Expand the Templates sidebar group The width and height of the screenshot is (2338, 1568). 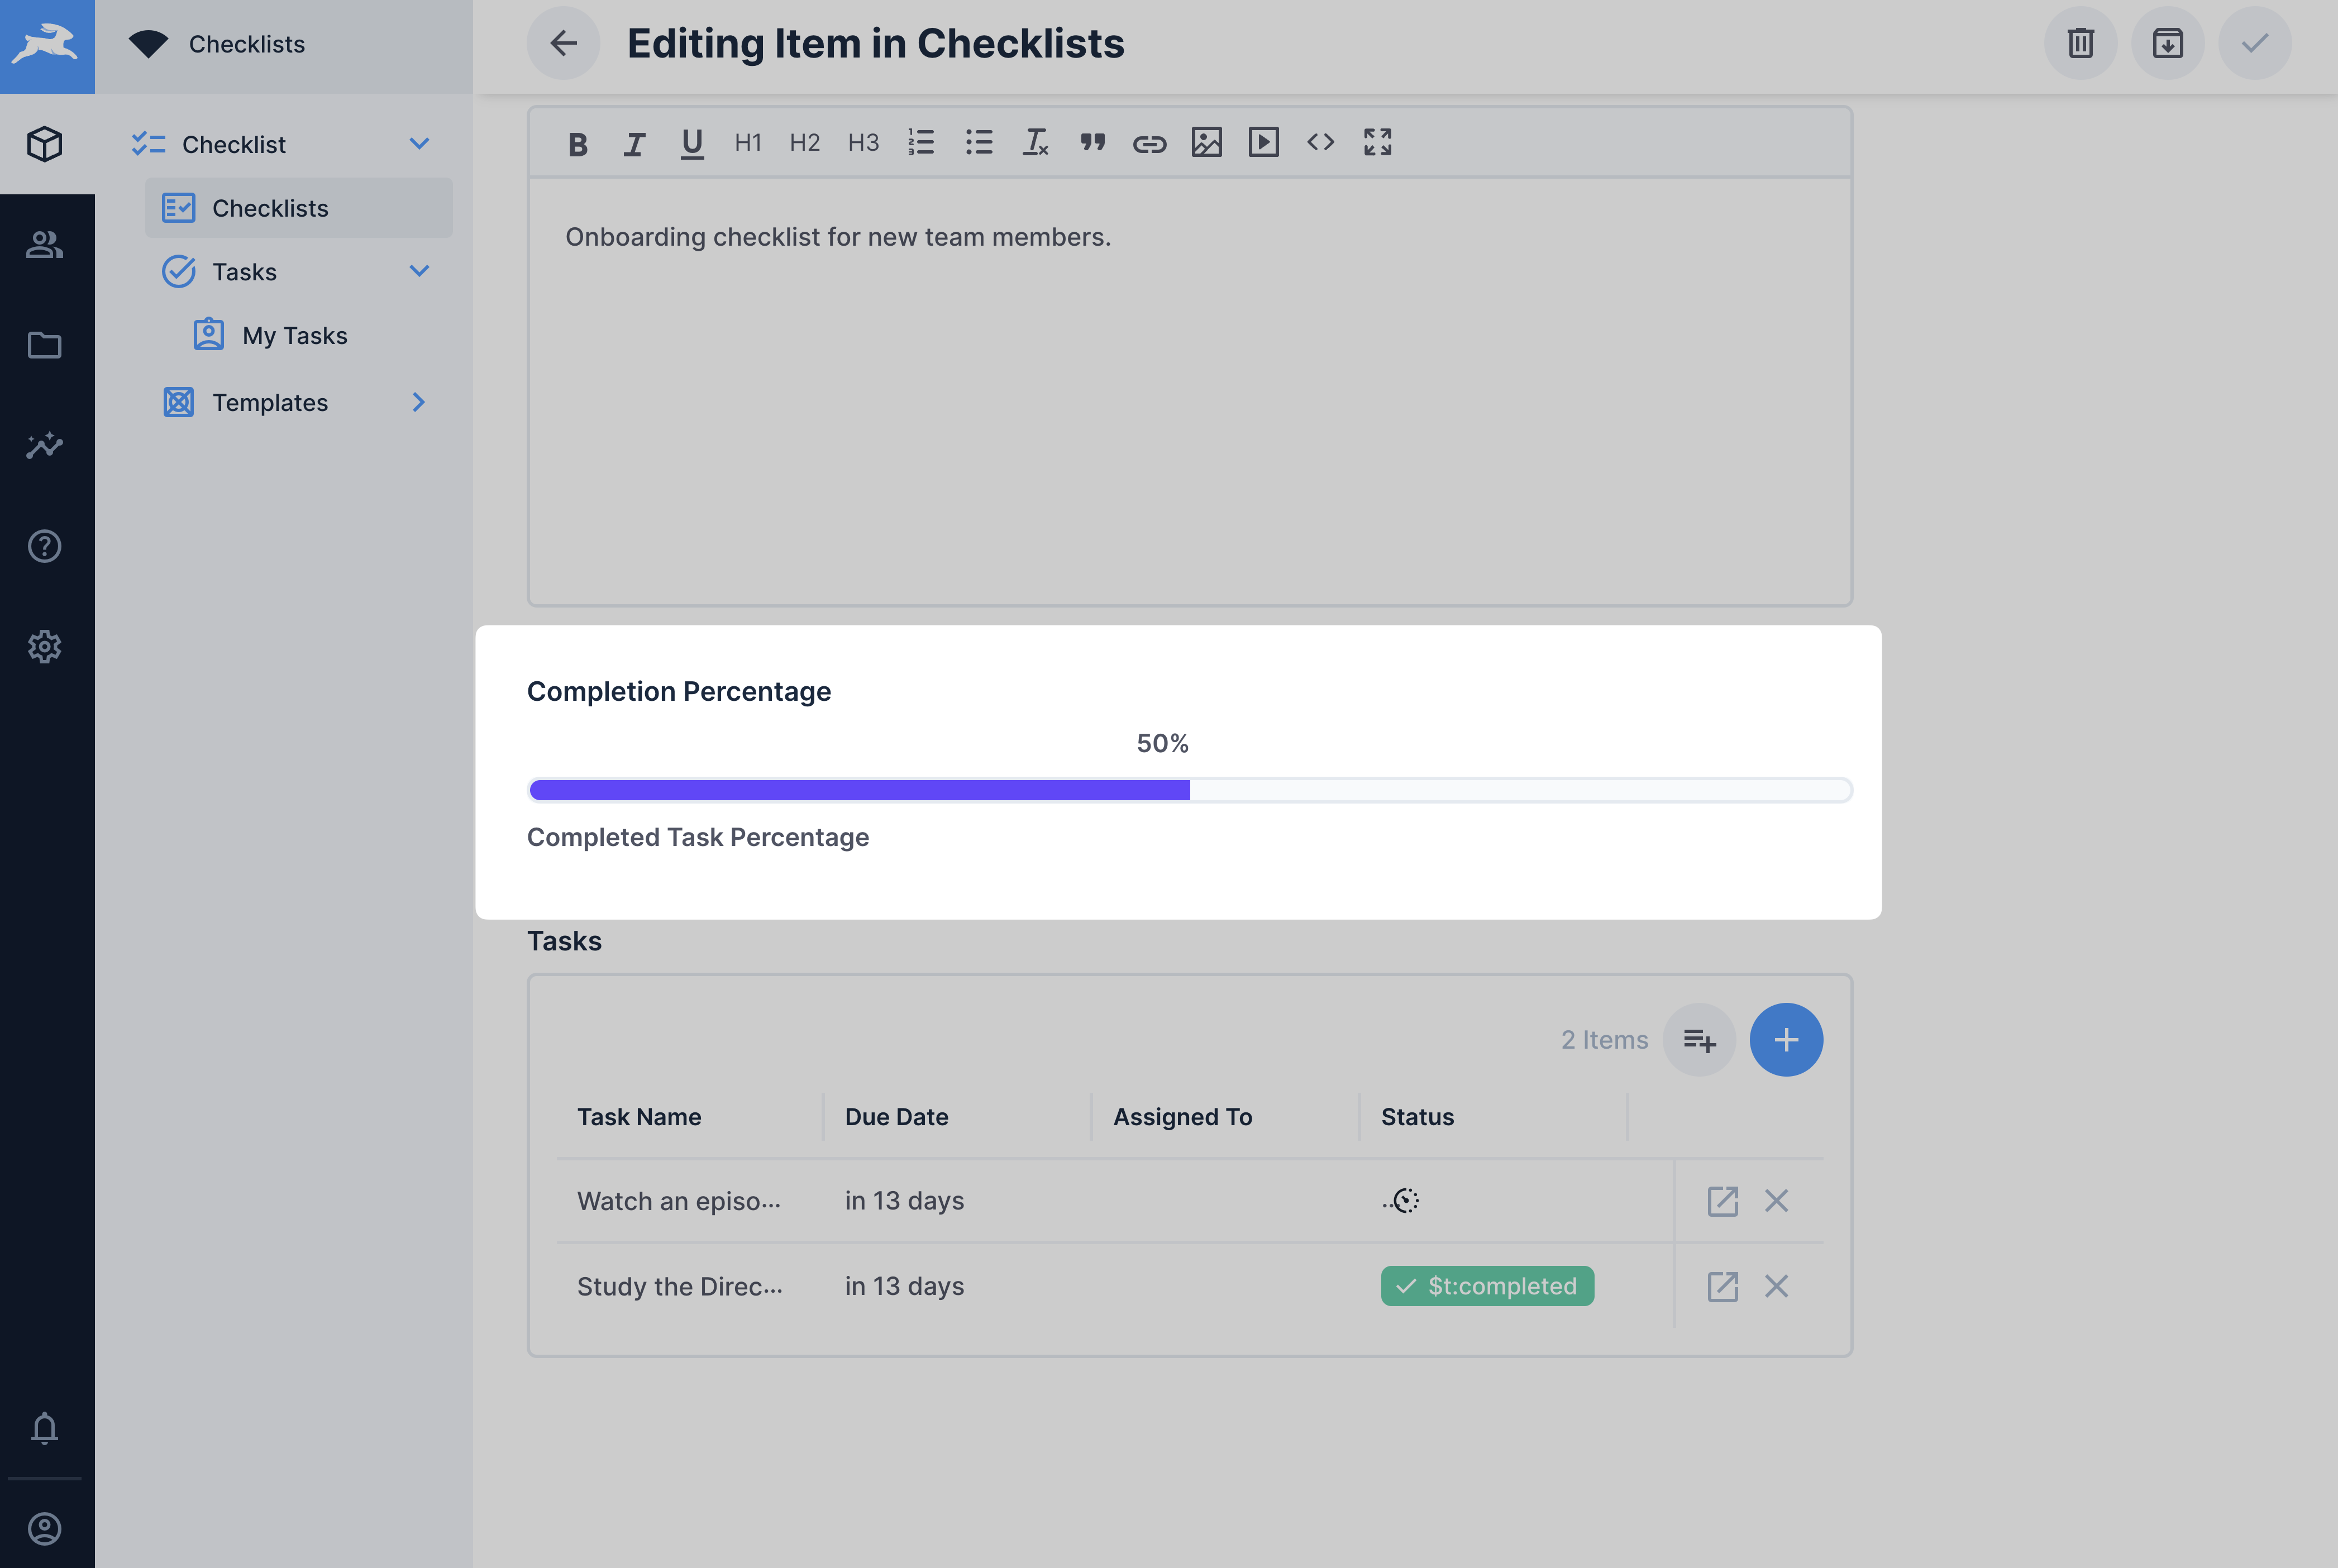pyautogui.click(x=419, y=402)
